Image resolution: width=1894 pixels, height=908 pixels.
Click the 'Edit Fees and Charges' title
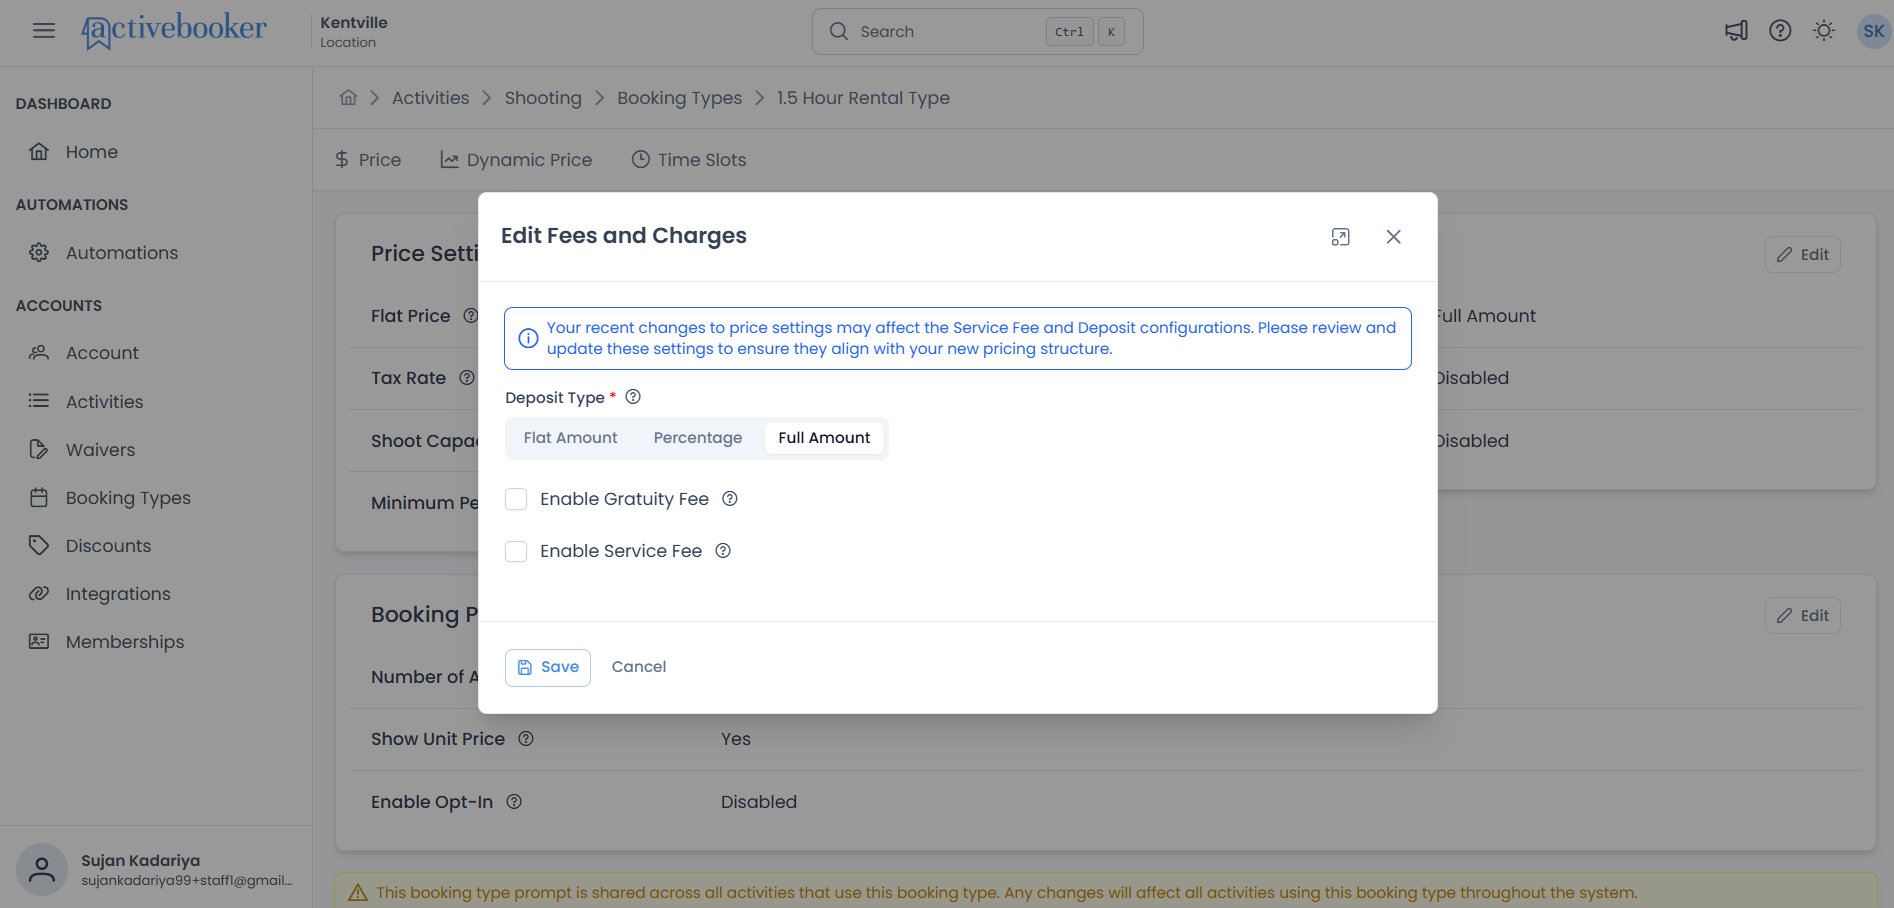pos(624,236)
